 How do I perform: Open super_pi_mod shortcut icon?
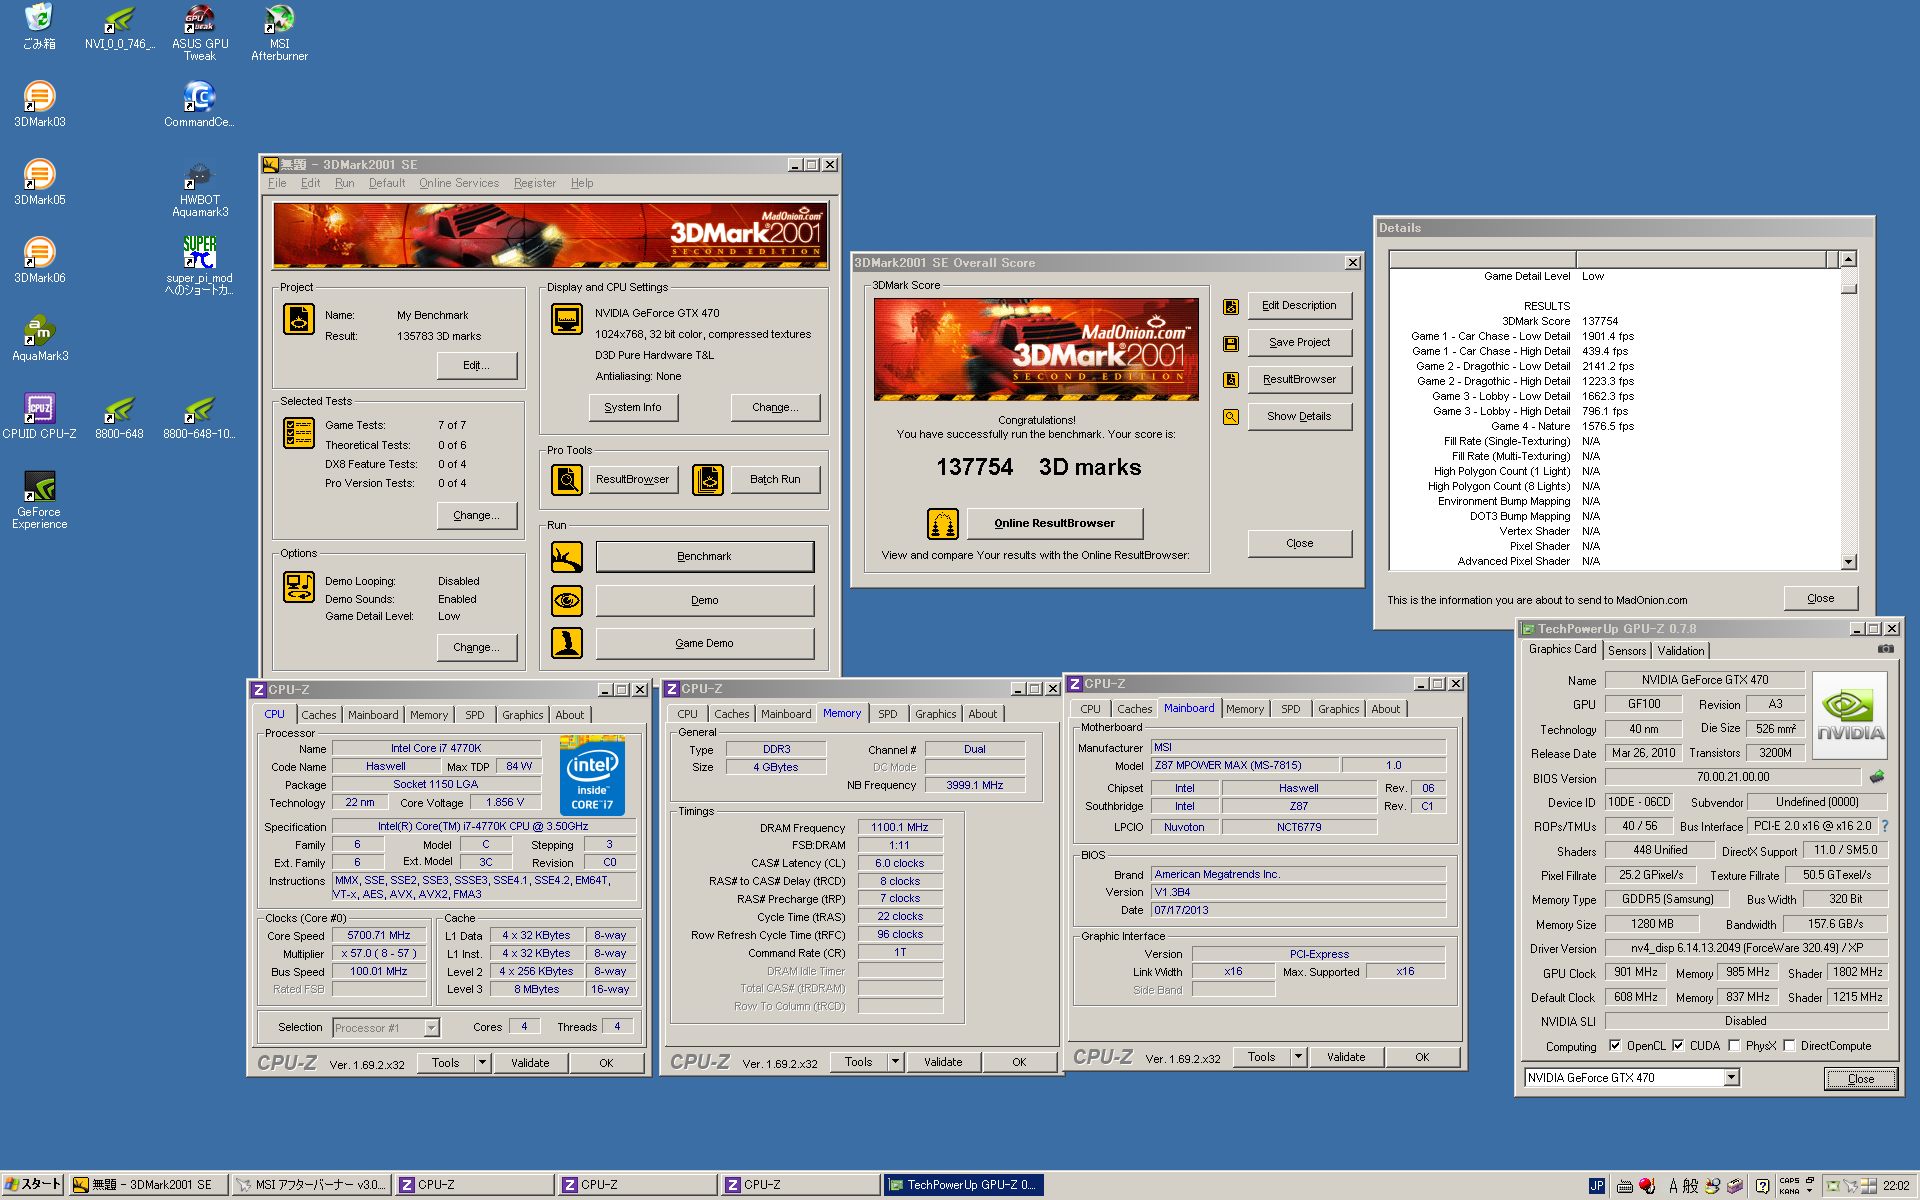200,265
